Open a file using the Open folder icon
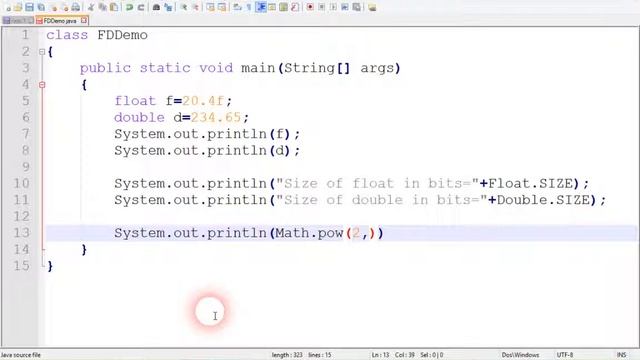The height and width of the screenshot is (360, 640). (x=18, y=7)
